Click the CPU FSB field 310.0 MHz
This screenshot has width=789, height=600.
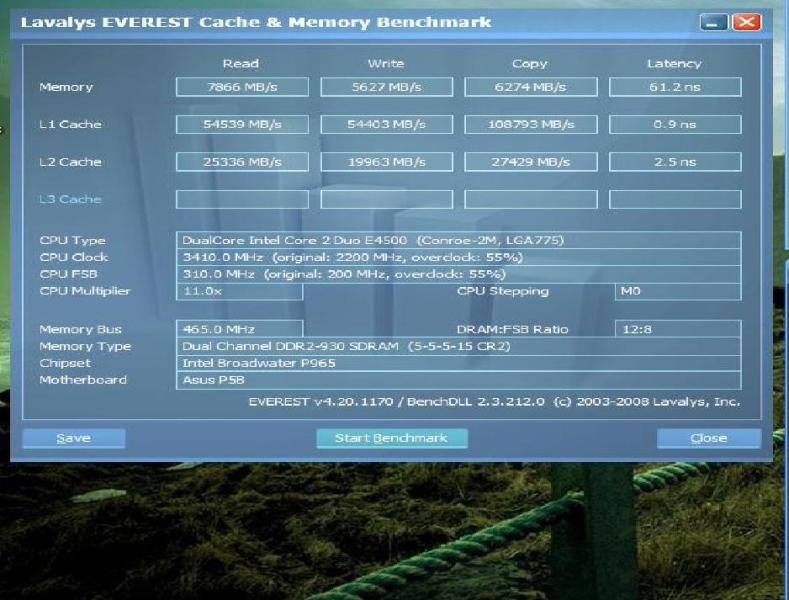point(458,274)
